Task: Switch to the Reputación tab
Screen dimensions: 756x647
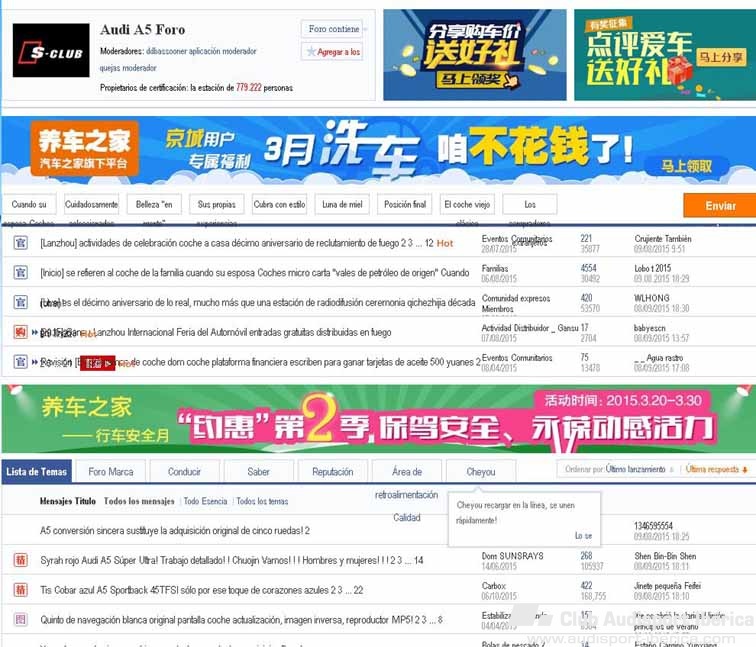Action: pyautogui.click(x=333, y=472)
